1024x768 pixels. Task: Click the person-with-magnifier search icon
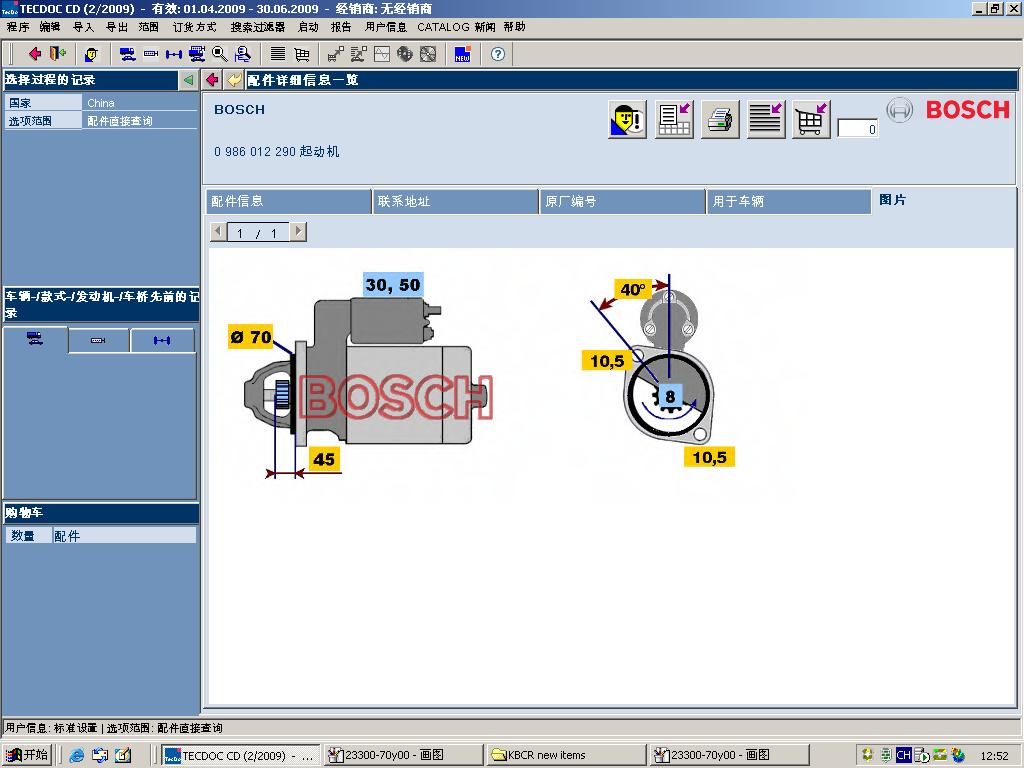[242, 54]
